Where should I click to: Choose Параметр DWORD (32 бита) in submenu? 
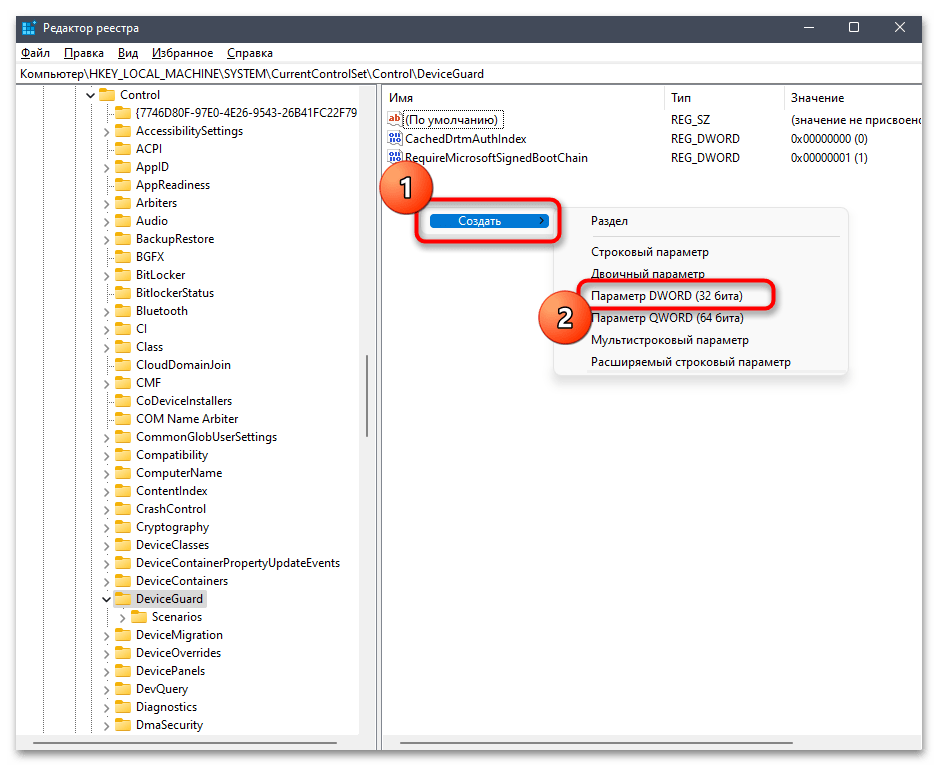[x=666, y=296]
